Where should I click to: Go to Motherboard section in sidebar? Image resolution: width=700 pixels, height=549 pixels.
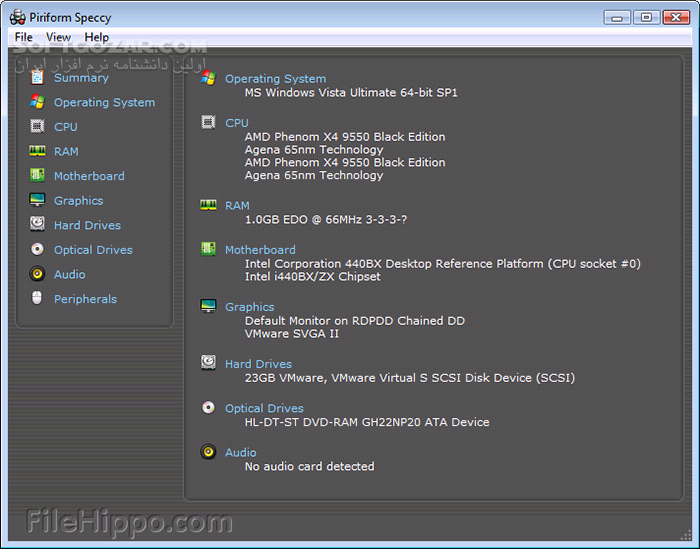[89, 176]
